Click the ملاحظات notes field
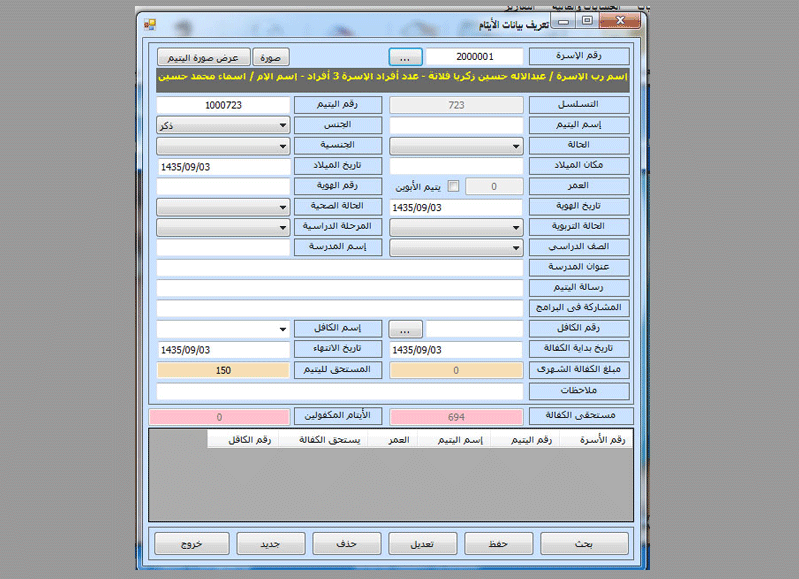This screenshot has width=799, height=579. coord(340,391)
